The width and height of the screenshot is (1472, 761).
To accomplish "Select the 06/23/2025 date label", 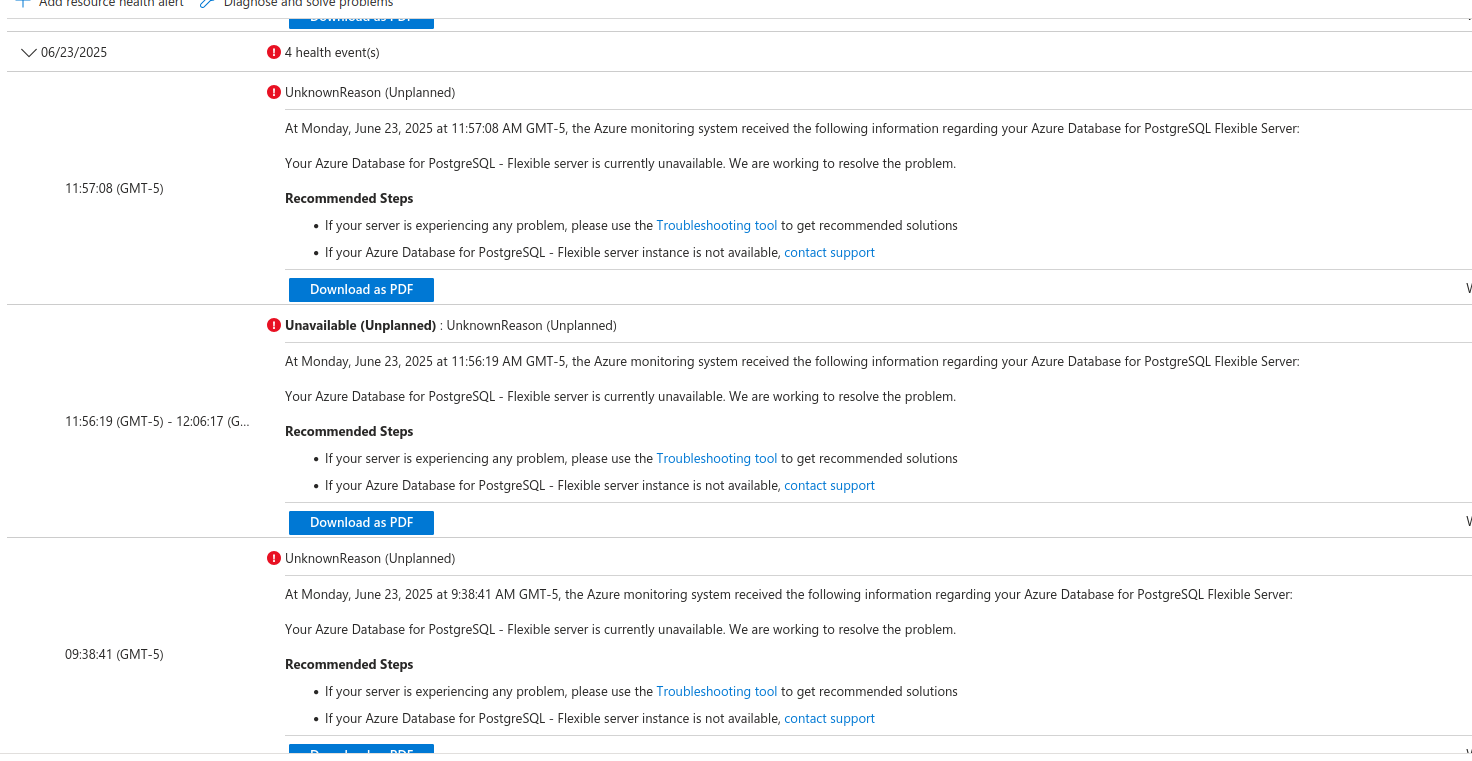I will coord(74,53).
